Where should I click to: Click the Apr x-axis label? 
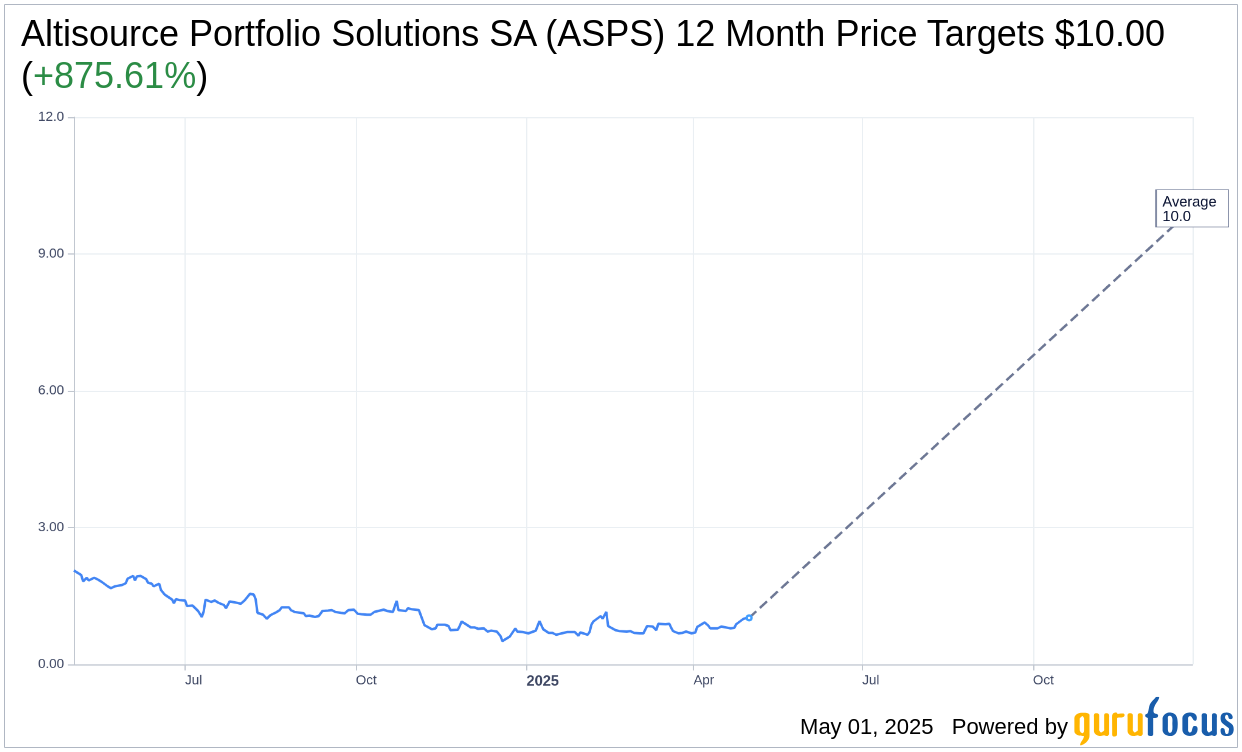tap(704, 680)
